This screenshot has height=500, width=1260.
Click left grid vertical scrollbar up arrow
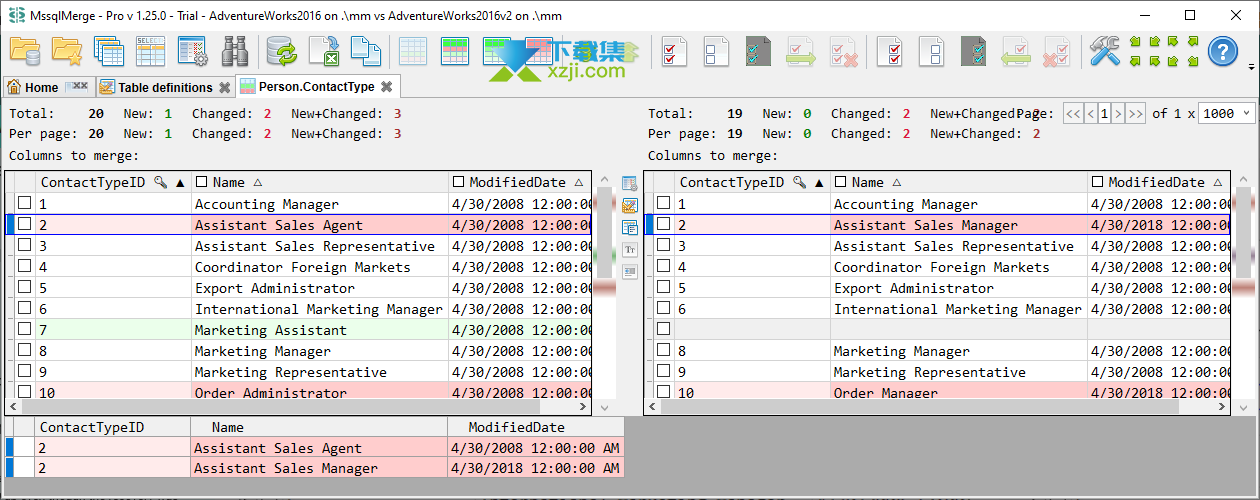[x=603, y=181]
